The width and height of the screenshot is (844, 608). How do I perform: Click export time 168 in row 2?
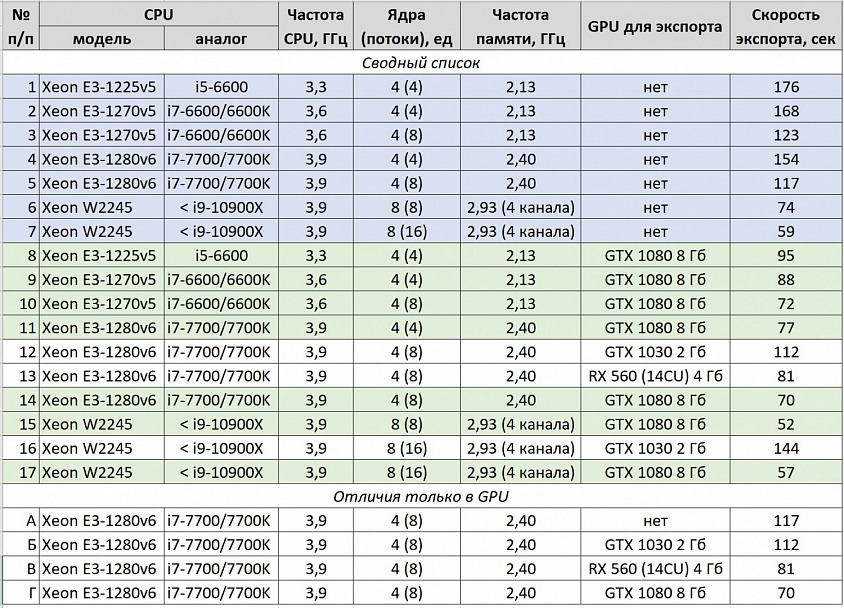786,111
